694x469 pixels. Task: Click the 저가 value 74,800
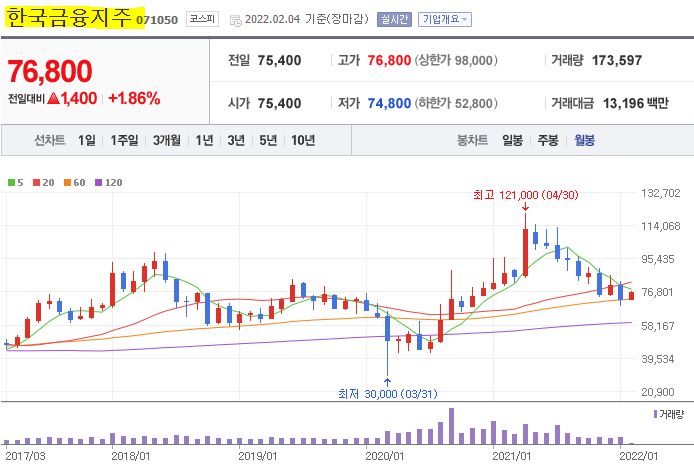[x=389, y=104]
